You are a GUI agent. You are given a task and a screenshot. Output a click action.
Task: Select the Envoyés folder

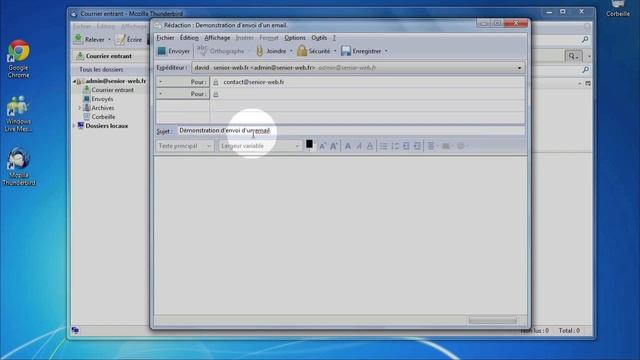(102, 99)
